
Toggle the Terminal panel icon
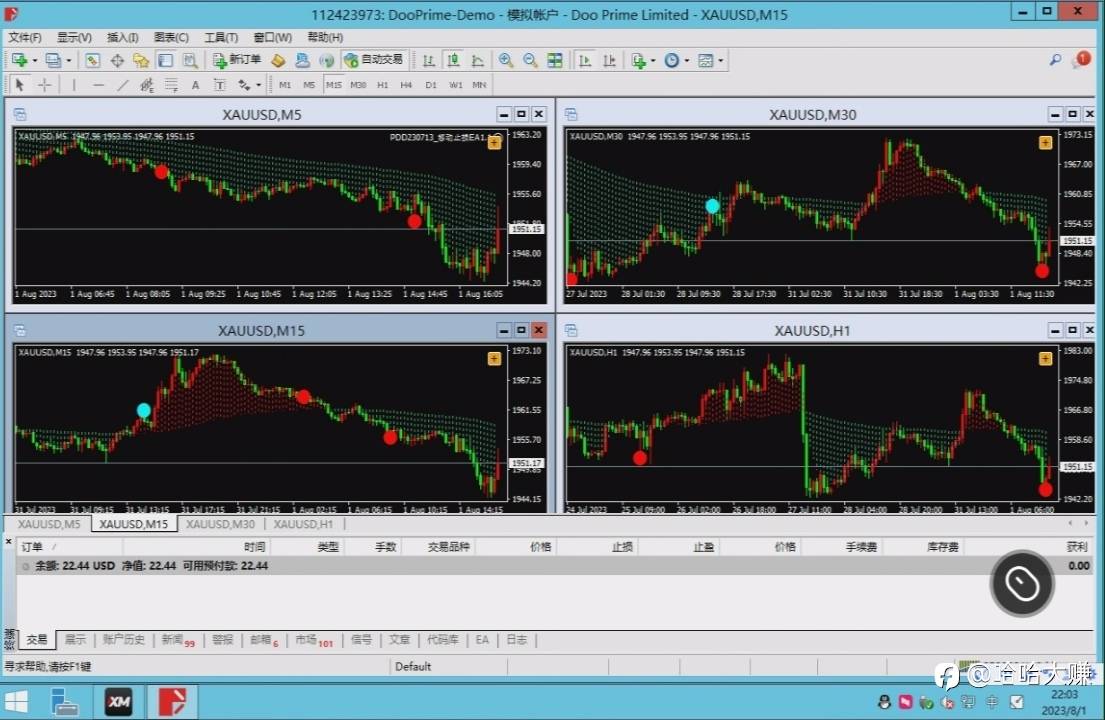pos(166,61)
